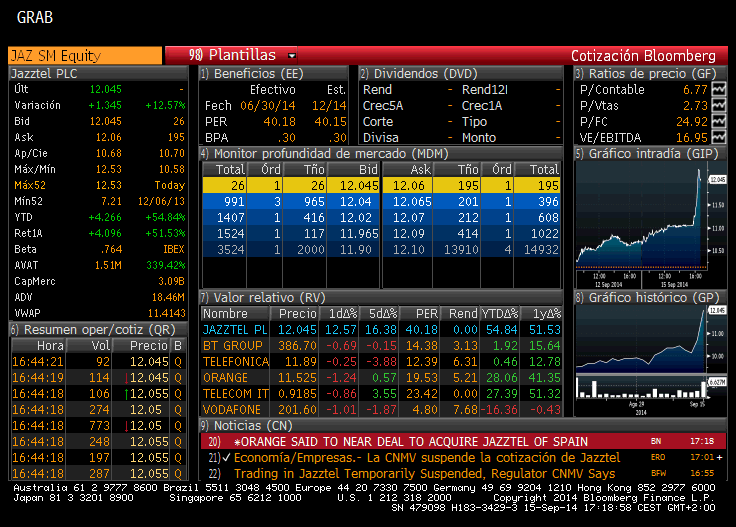Open chart icon next to P/Vtas ratio
Screen dimensions: 736x527
(x=719, y=105)
